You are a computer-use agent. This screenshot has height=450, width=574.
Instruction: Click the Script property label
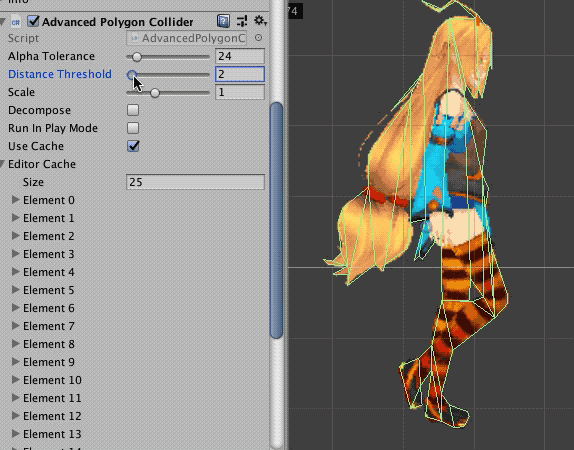pyautogui.click(x=23, y=38)
